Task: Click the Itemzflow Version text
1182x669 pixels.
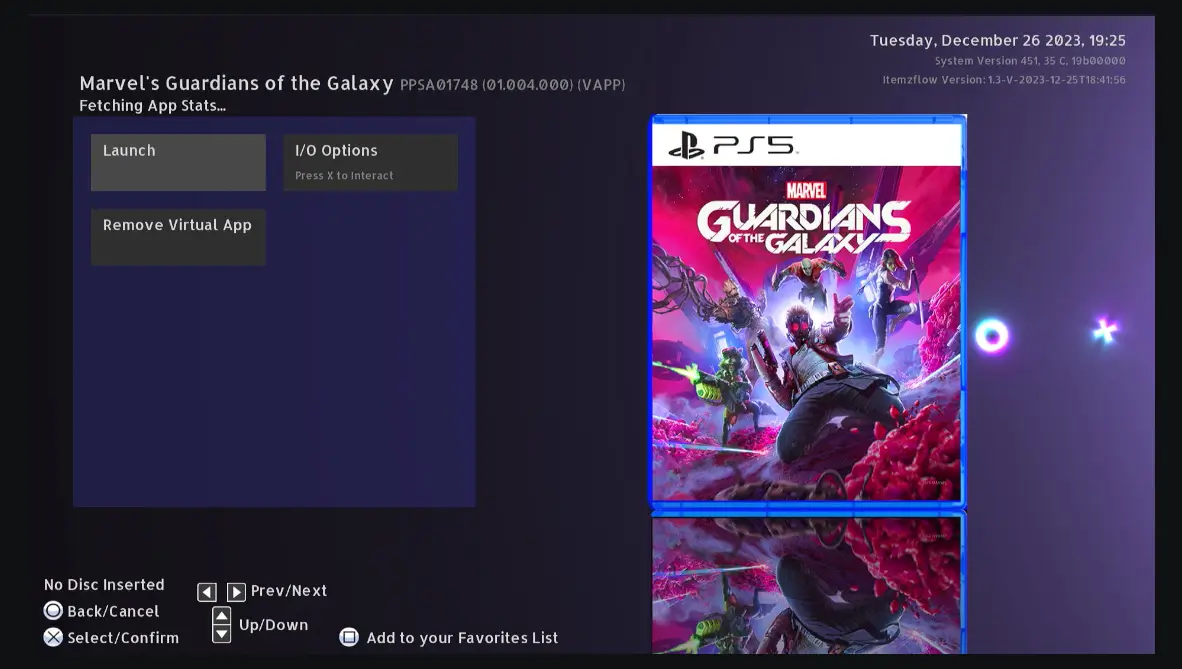Action: click(1003, 80)
